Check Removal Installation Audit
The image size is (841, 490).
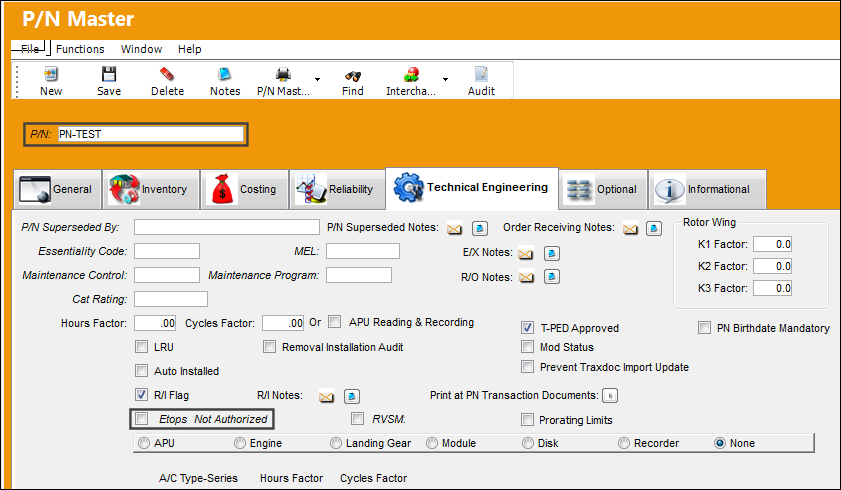[x=269, y=347]
